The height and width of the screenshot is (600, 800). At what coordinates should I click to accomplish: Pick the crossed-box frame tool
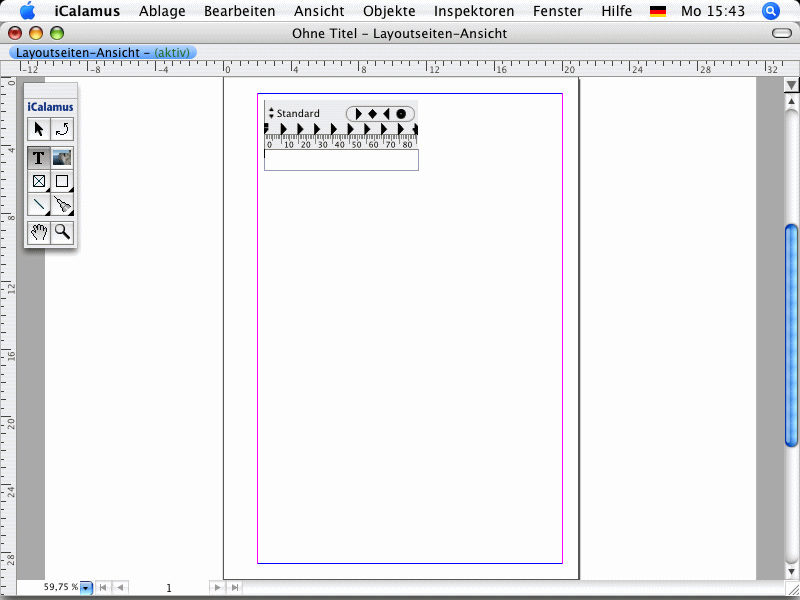[39, 182]
